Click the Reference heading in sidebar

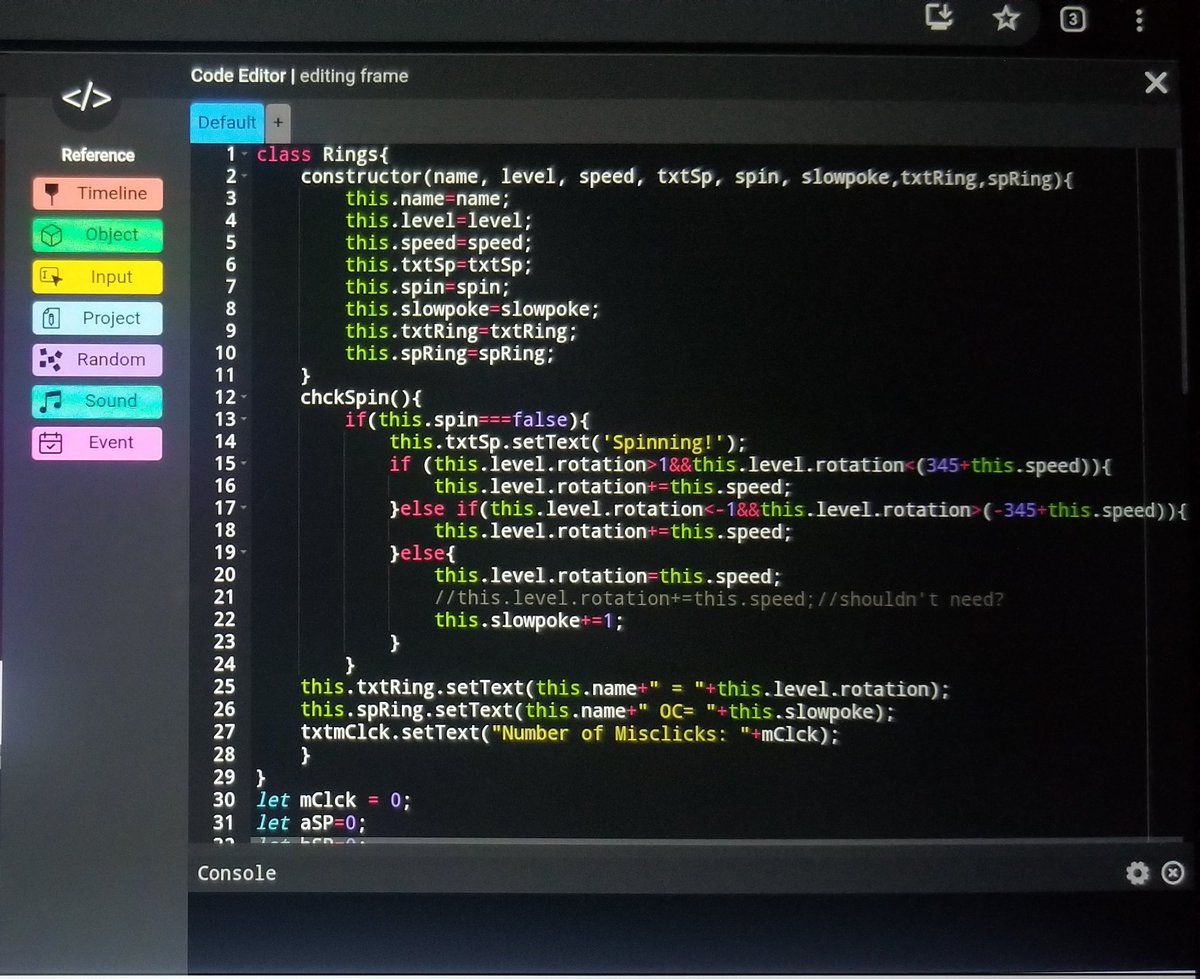pyautogui.click(x=98, y=155)
